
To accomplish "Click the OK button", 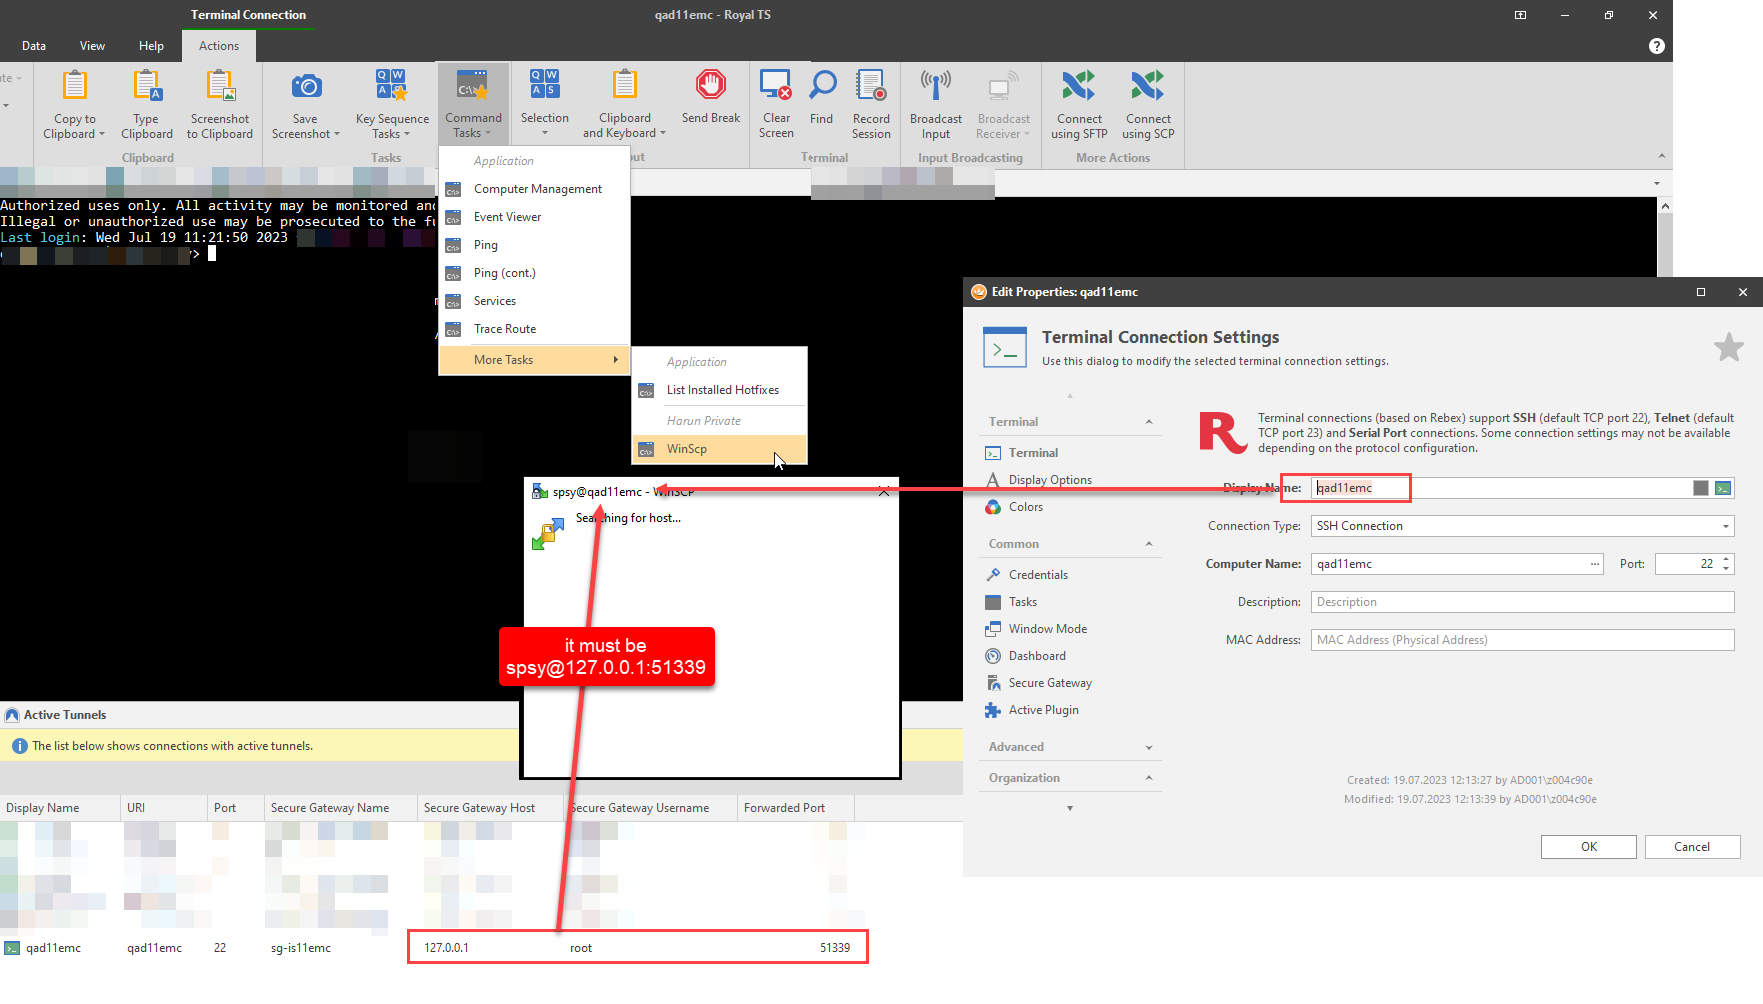I will pos(1588,847).
